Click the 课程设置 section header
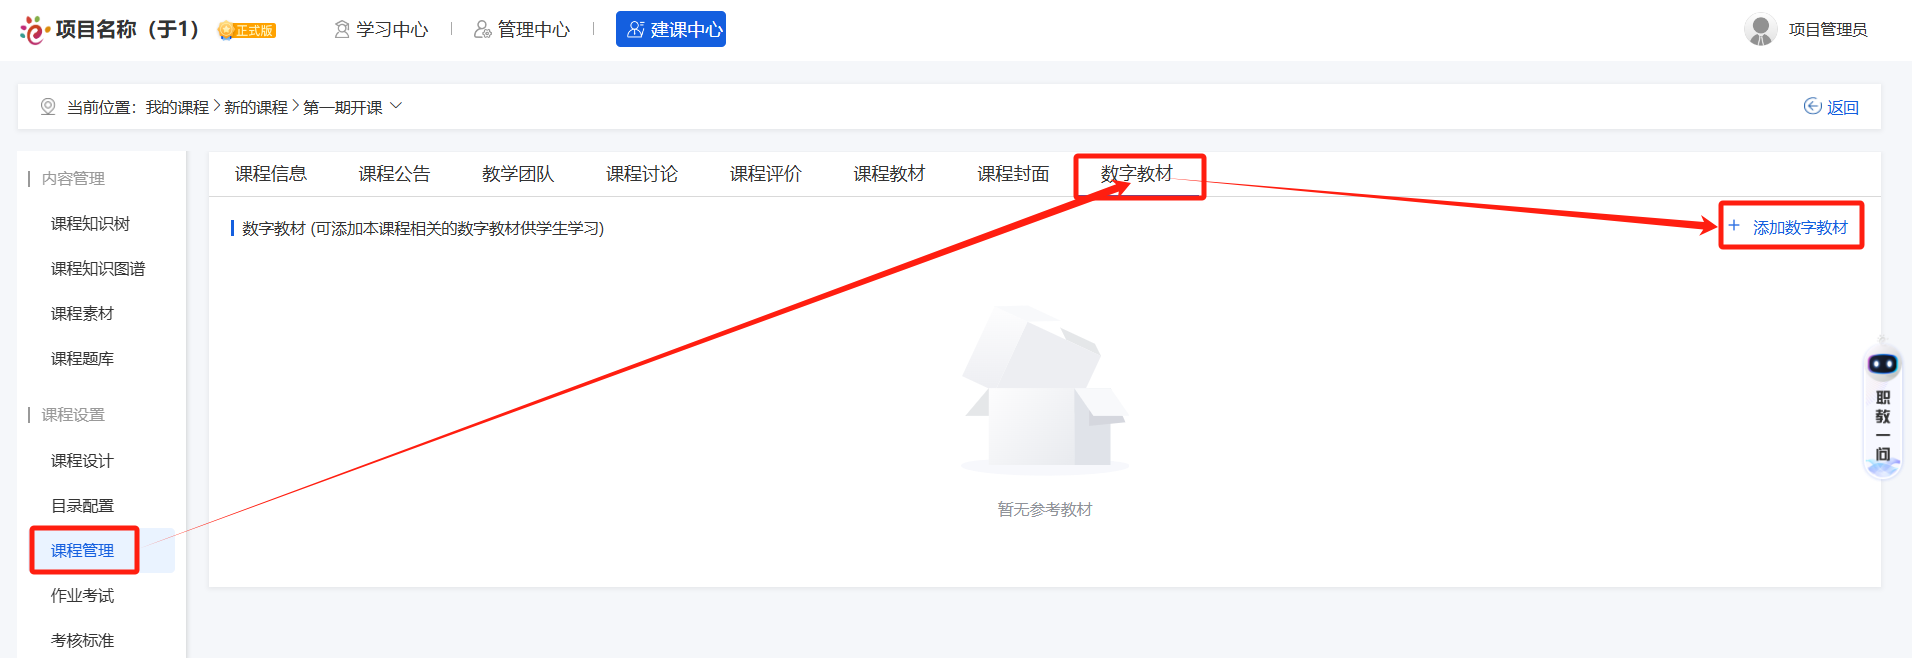Image resolution: width=1912 pixels, height=658 pixels. [x=73, y=415]
